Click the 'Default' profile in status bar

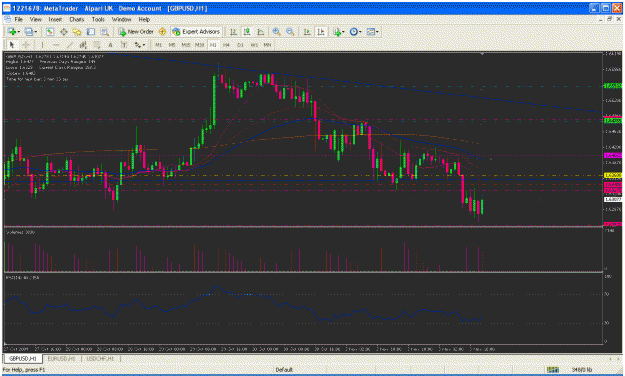coord(284,370)
